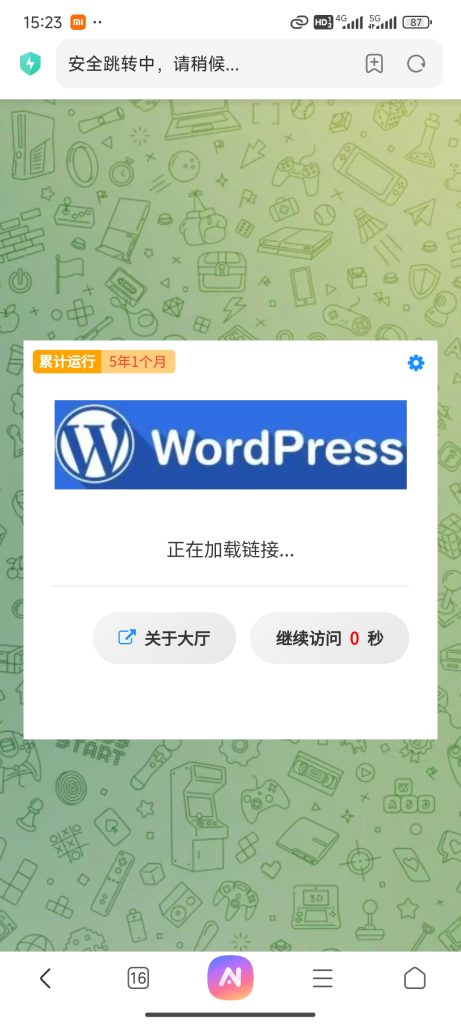Image resolution: width=461 pixels, height=1024 pixels.
Task: Tap the orange 累计运行 badge
Action: (67, 362)
